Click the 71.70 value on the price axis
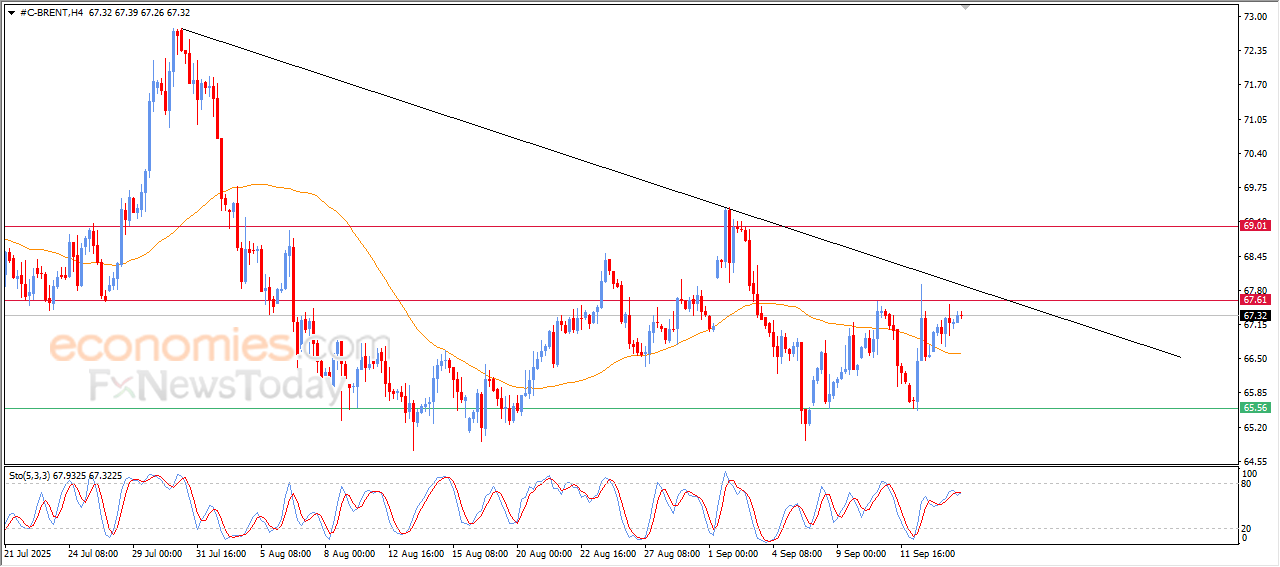Viewport: 1280px width, 567px height. pyautogui.click(x=1257, y=85)
